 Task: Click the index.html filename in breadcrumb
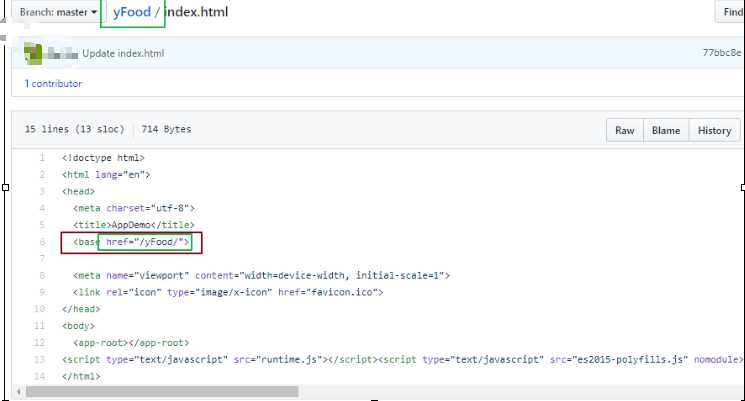coord(197,12)
